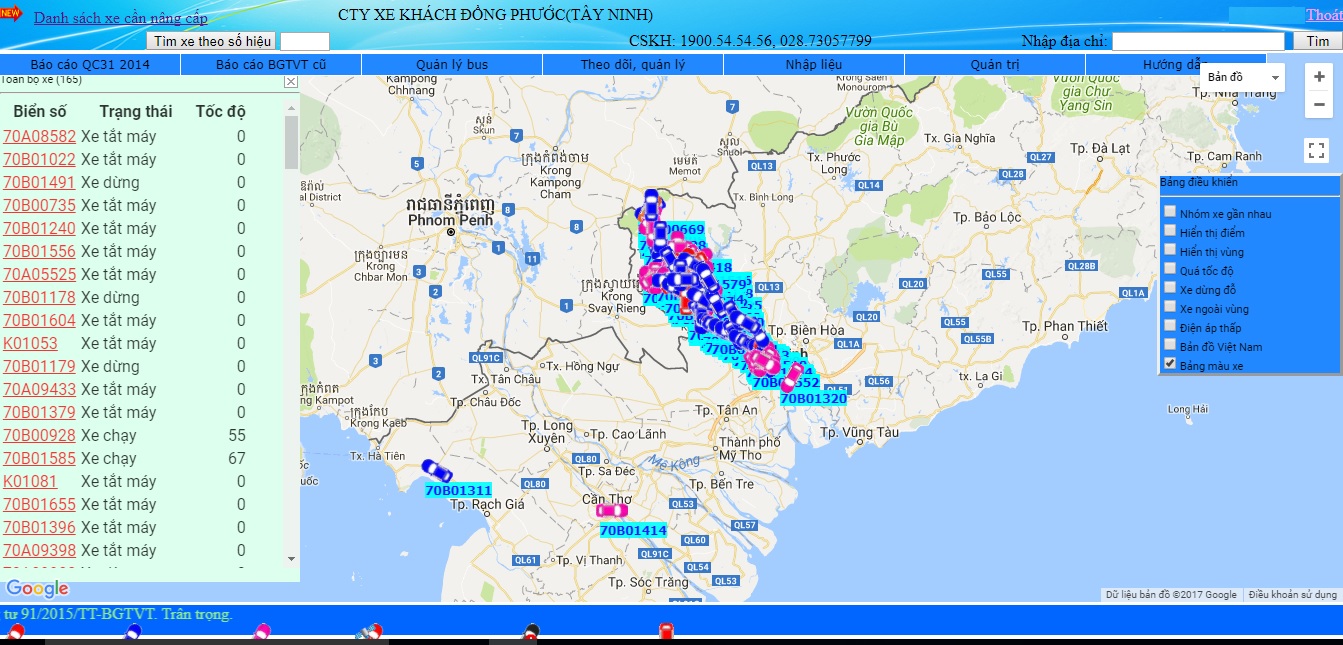Viewport: 1343px width, 645px height.
Task: Click the Tìm address search button
Action: [x=1317, y=41]
